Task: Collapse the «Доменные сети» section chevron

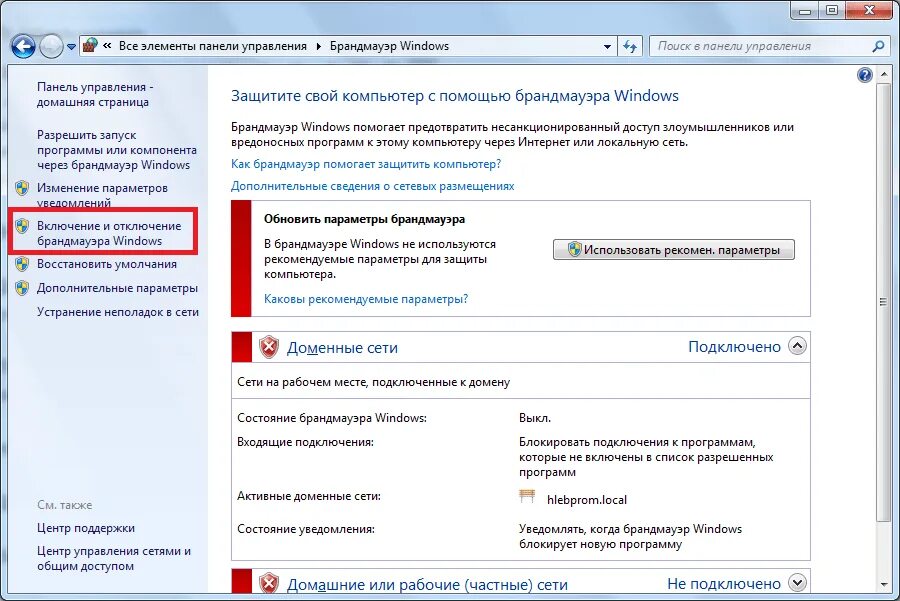Action: 797,346
